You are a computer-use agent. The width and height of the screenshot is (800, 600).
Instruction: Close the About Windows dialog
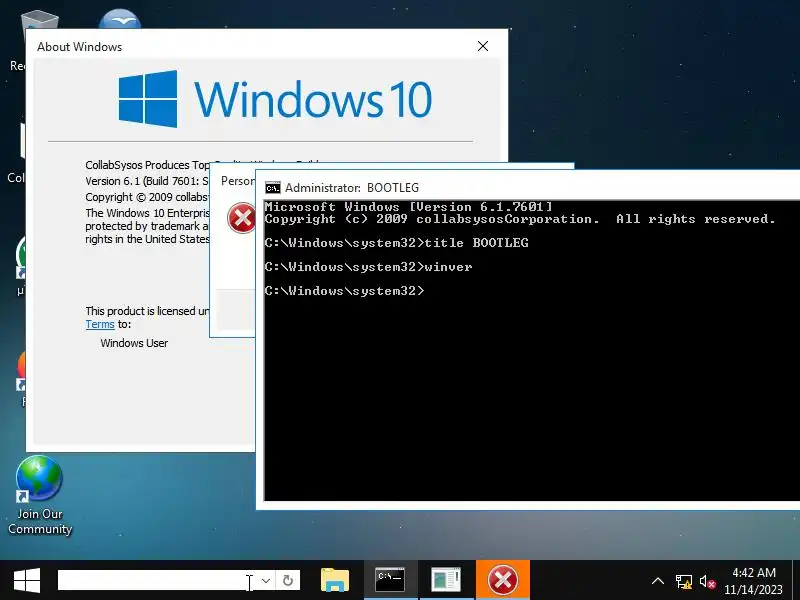[x=483, y=46]
